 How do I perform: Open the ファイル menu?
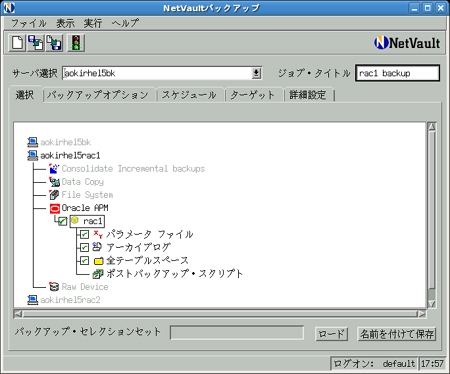pyautogui.click(x=29, y=23)
